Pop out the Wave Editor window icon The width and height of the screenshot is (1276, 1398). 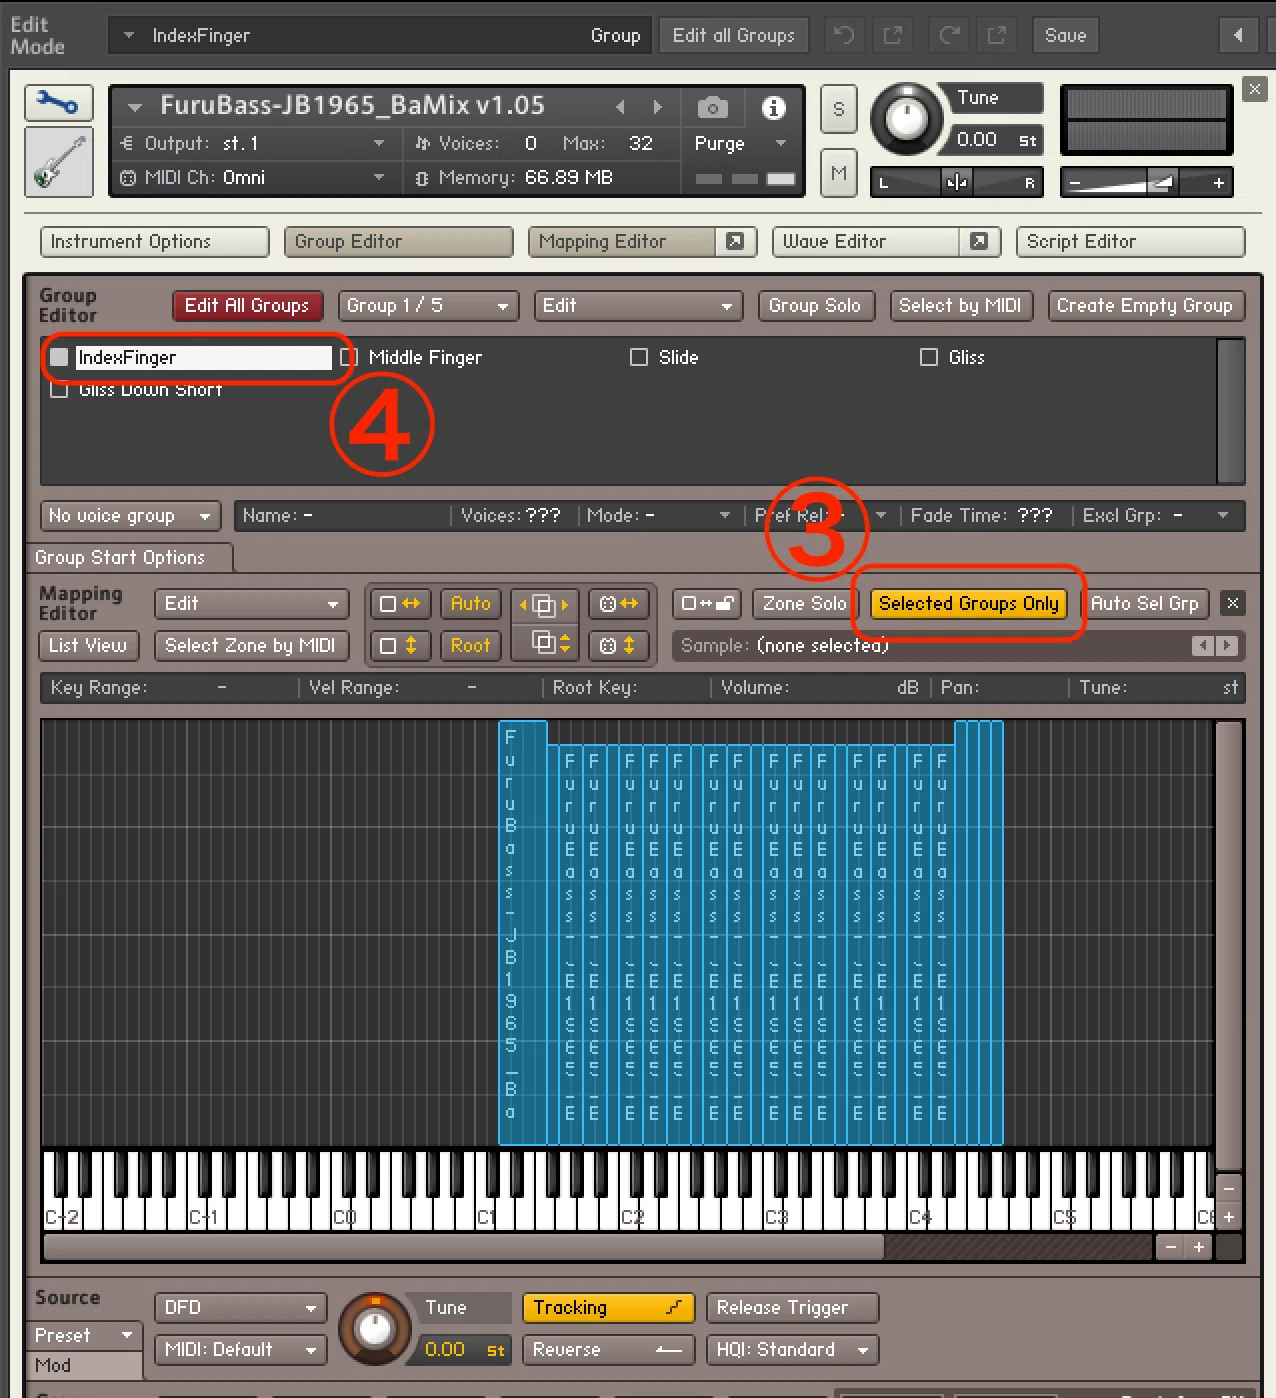pyautogui.click(x=979, y=242)
